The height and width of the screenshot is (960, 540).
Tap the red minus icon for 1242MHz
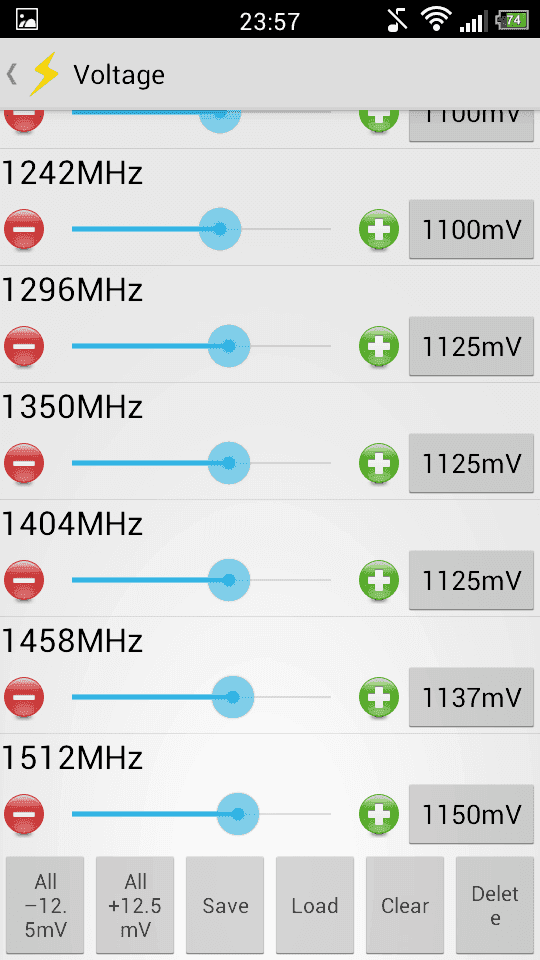click(24, 230)
